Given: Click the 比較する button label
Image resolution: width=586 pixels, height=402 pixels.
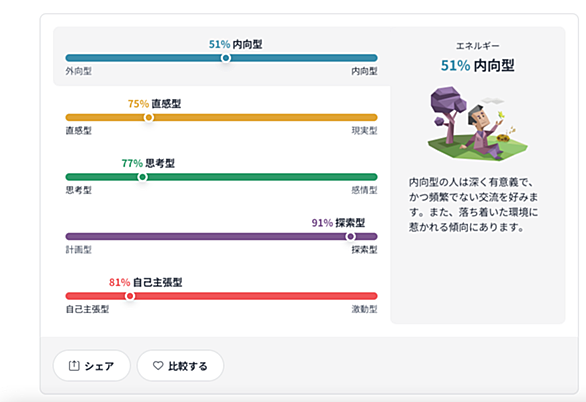Looking at the screenshot, I should 188,366.
